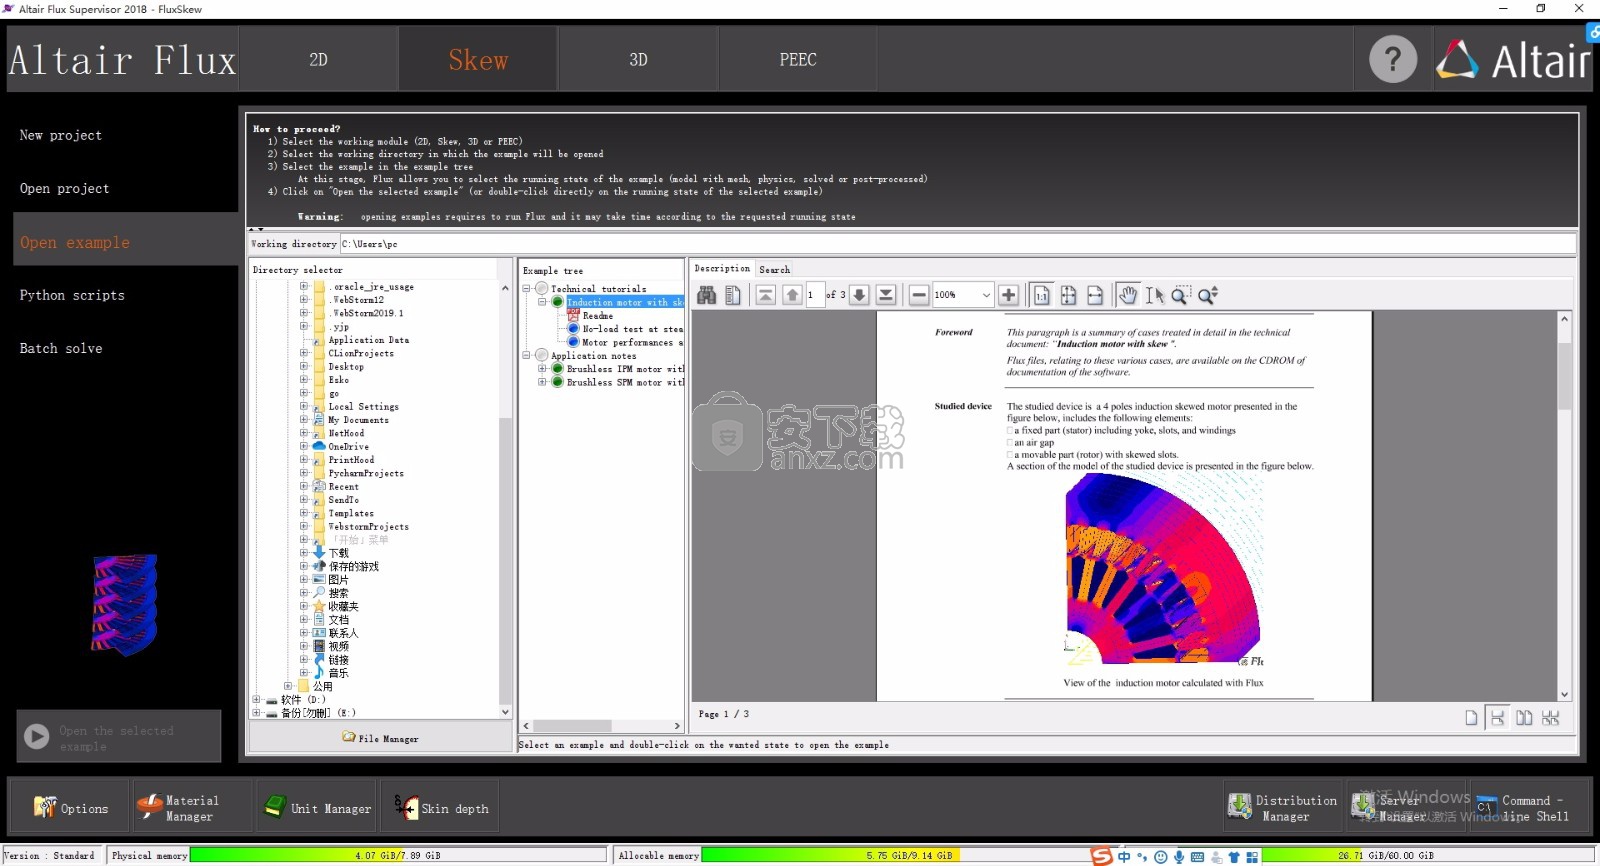Jump to last page of document
The image size is (1600, 866).
pos(886,295)
